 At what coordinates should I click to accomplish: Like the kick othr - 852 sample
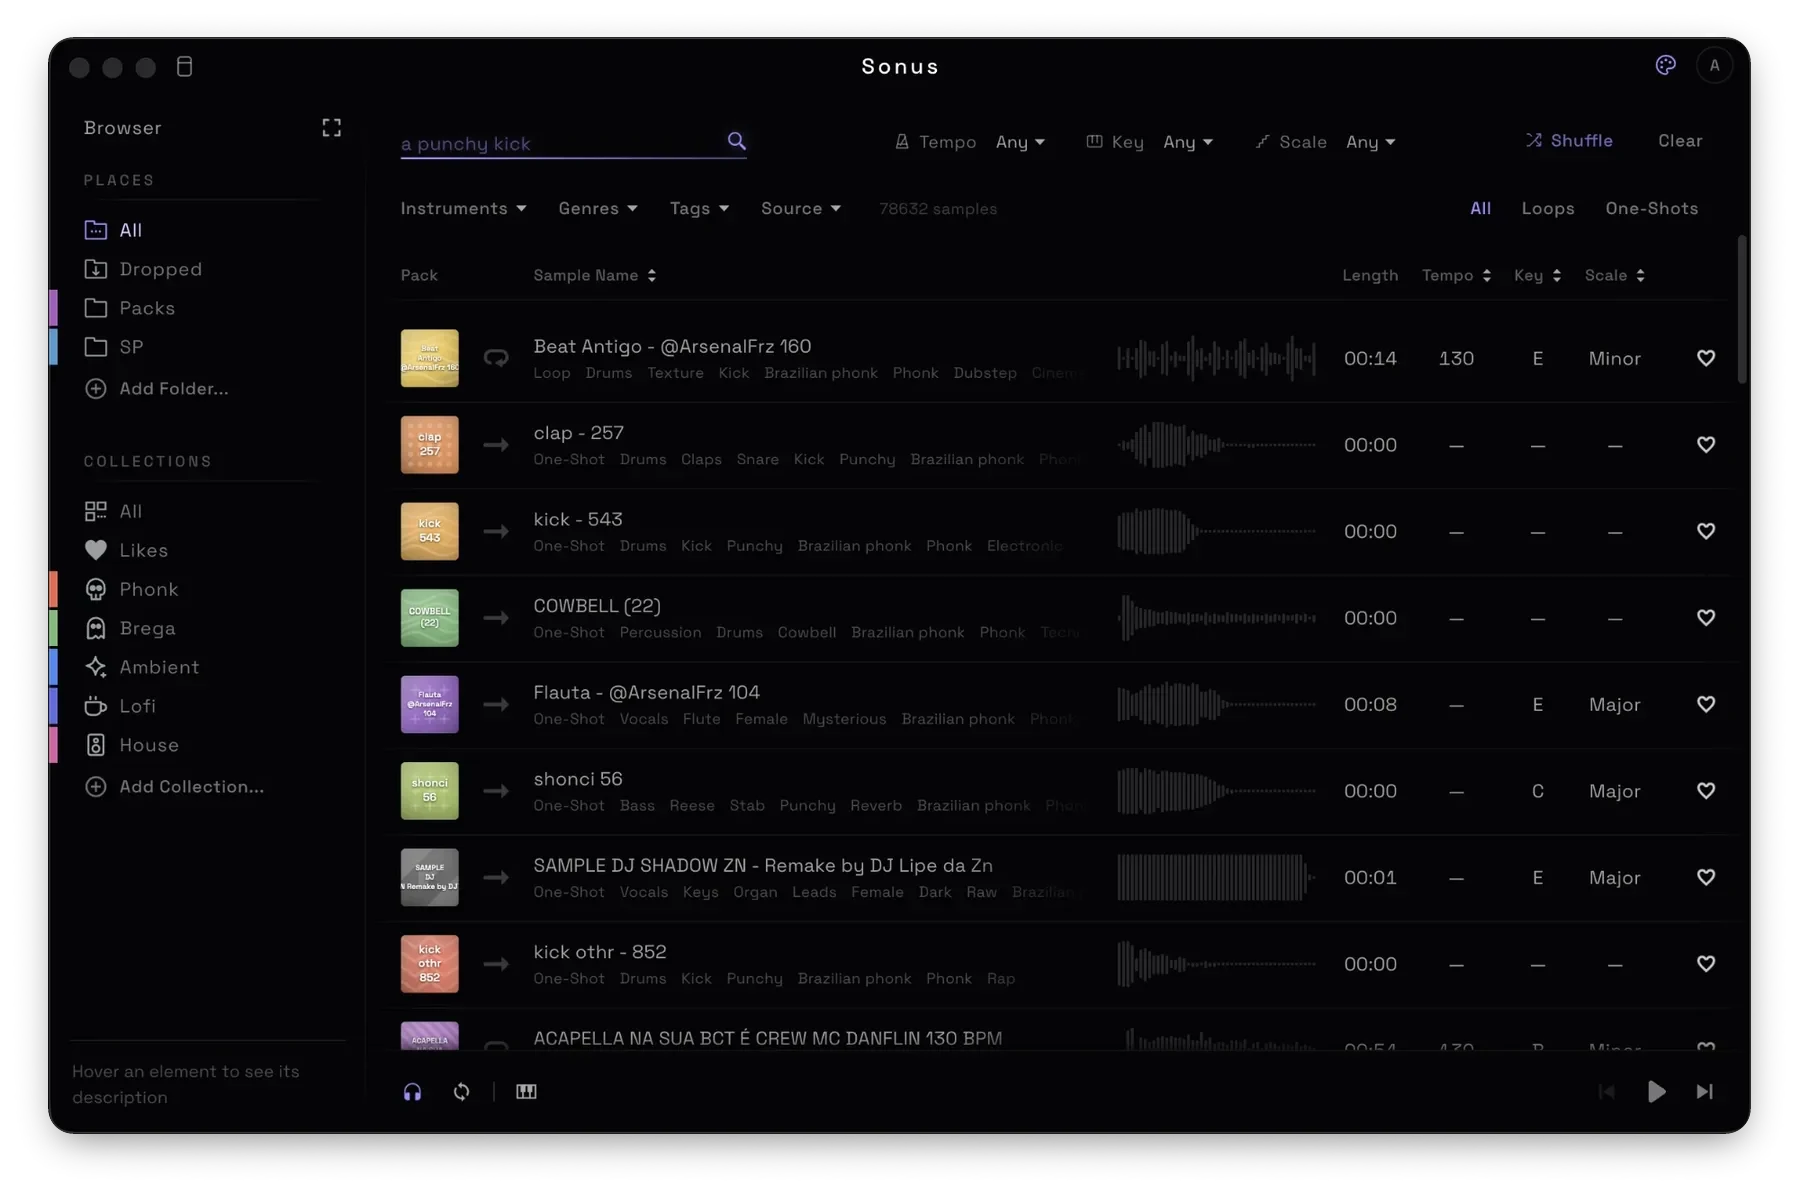tap(1706, 964)
